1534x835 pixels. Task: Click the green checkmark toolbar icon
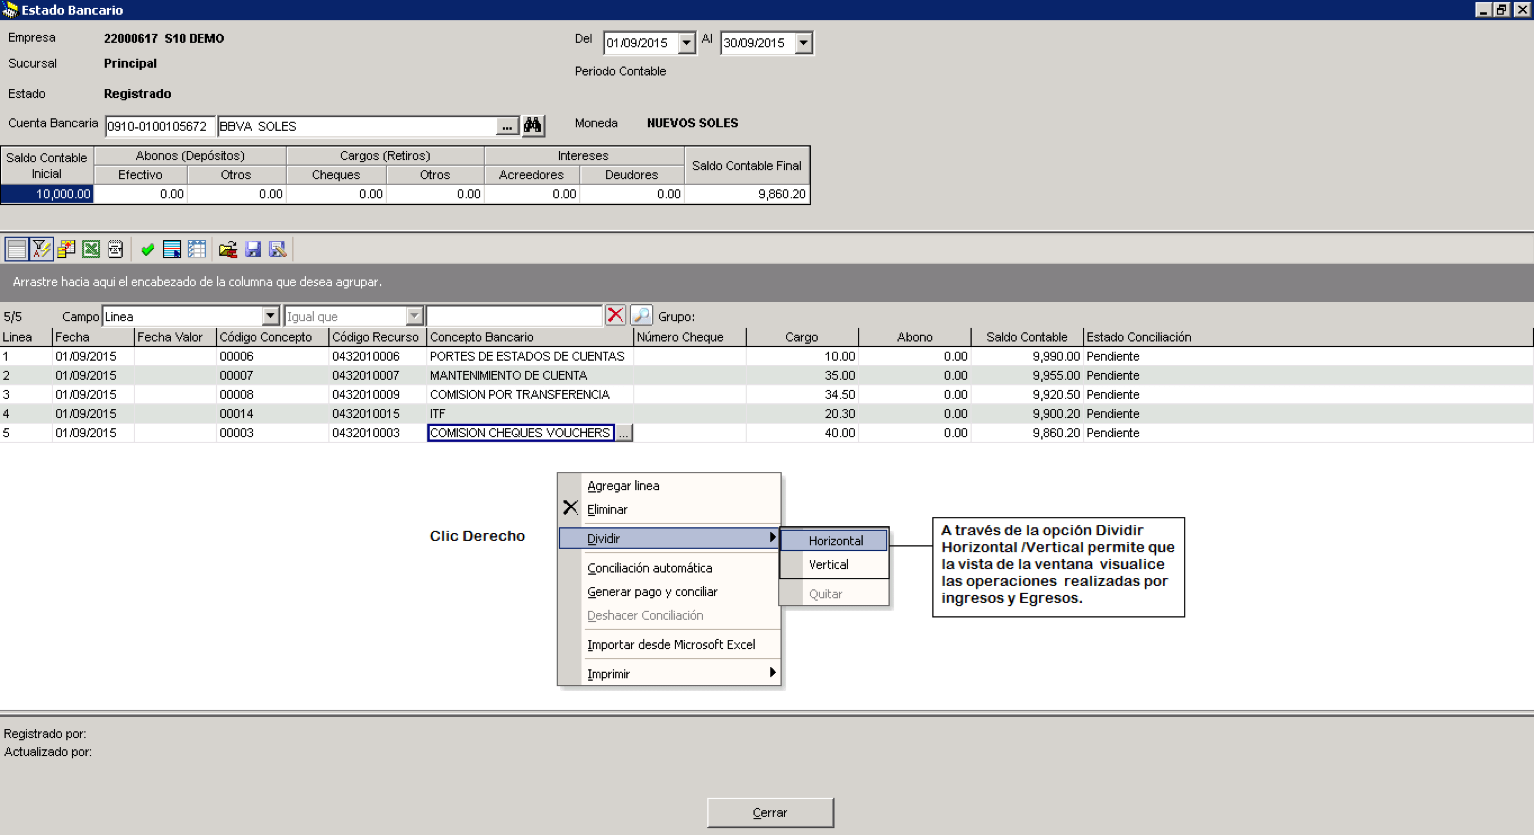coord(147,249)
